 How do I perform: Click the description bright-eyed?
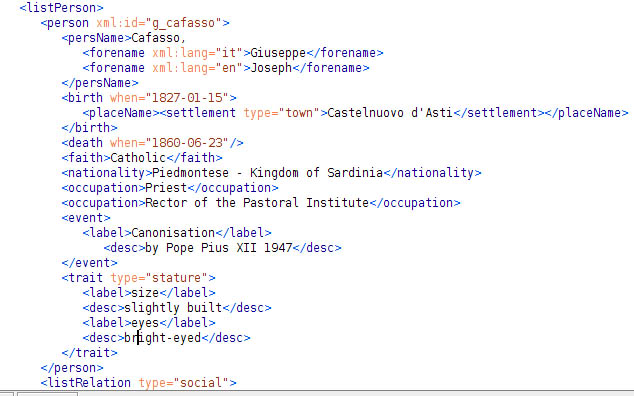163,338
